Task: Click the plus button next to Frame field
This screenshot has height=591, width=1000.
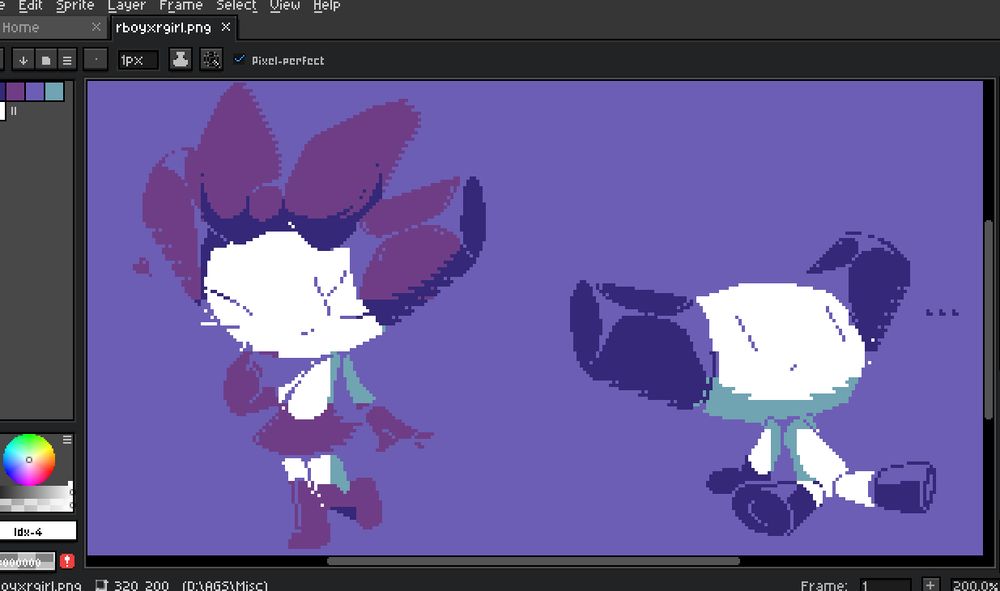Action: pyautogui.click(x=931, y=585)
